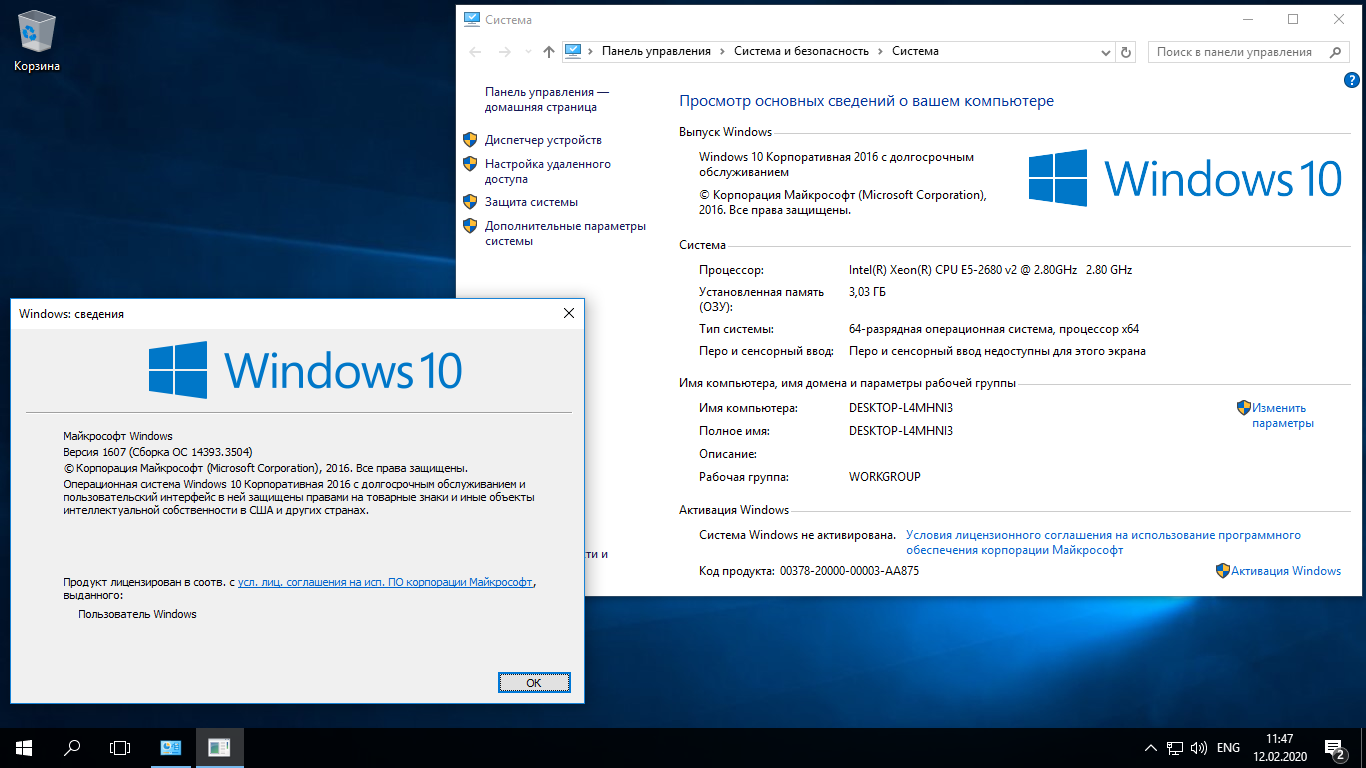Minimize the Система window
1366x768 pixels.
coord(1247,19)
